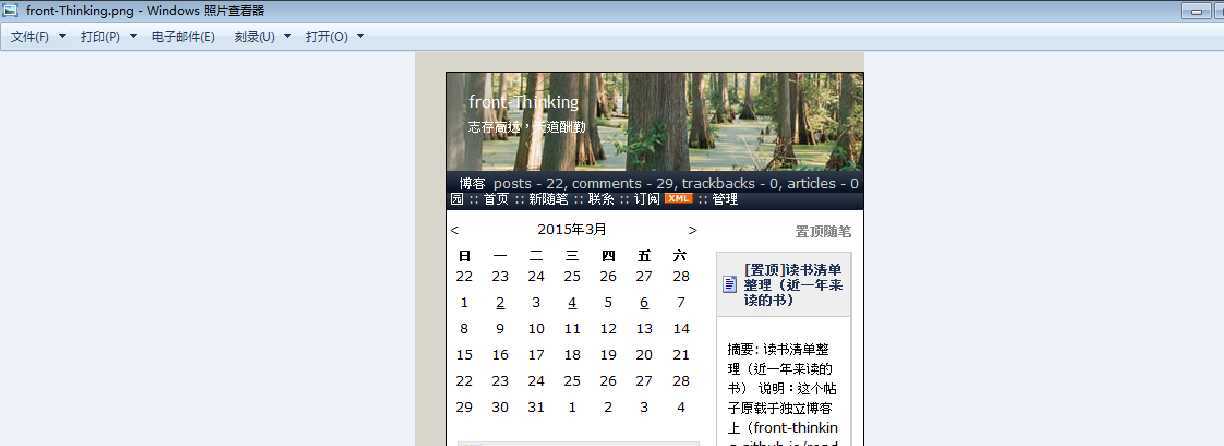Open the 打印(P) menu

click(x=100, y=37)
